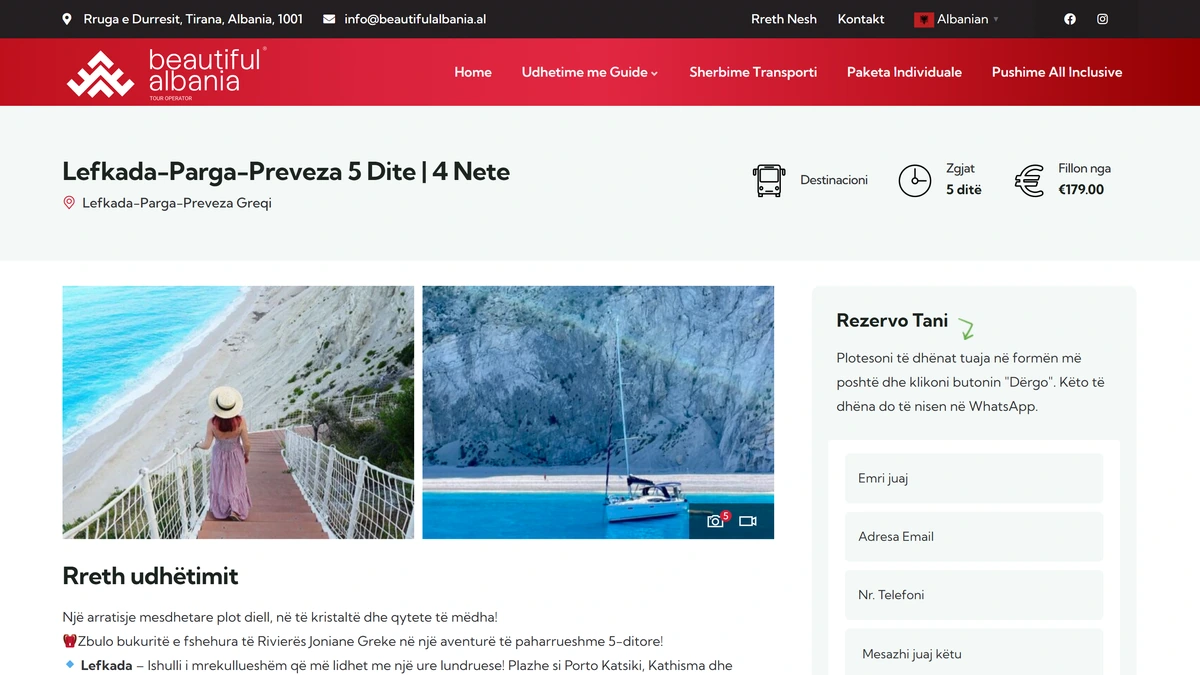Click the 5 ditë duration text
The image size is (1200, 675).
pyautogui.click(x=964, y=190)
